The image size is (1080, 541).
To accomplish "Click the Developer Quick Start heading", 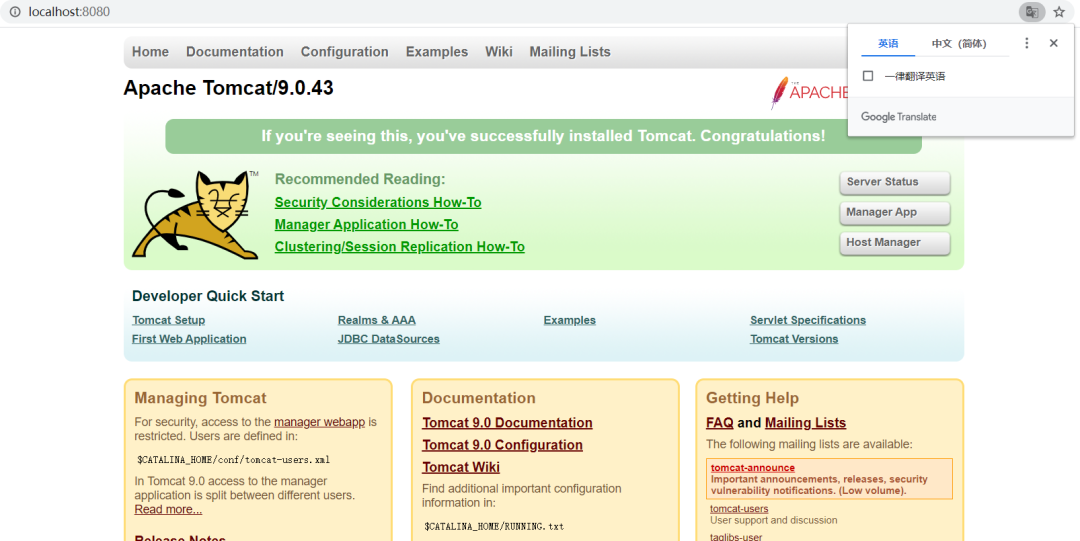I will 208,296.
